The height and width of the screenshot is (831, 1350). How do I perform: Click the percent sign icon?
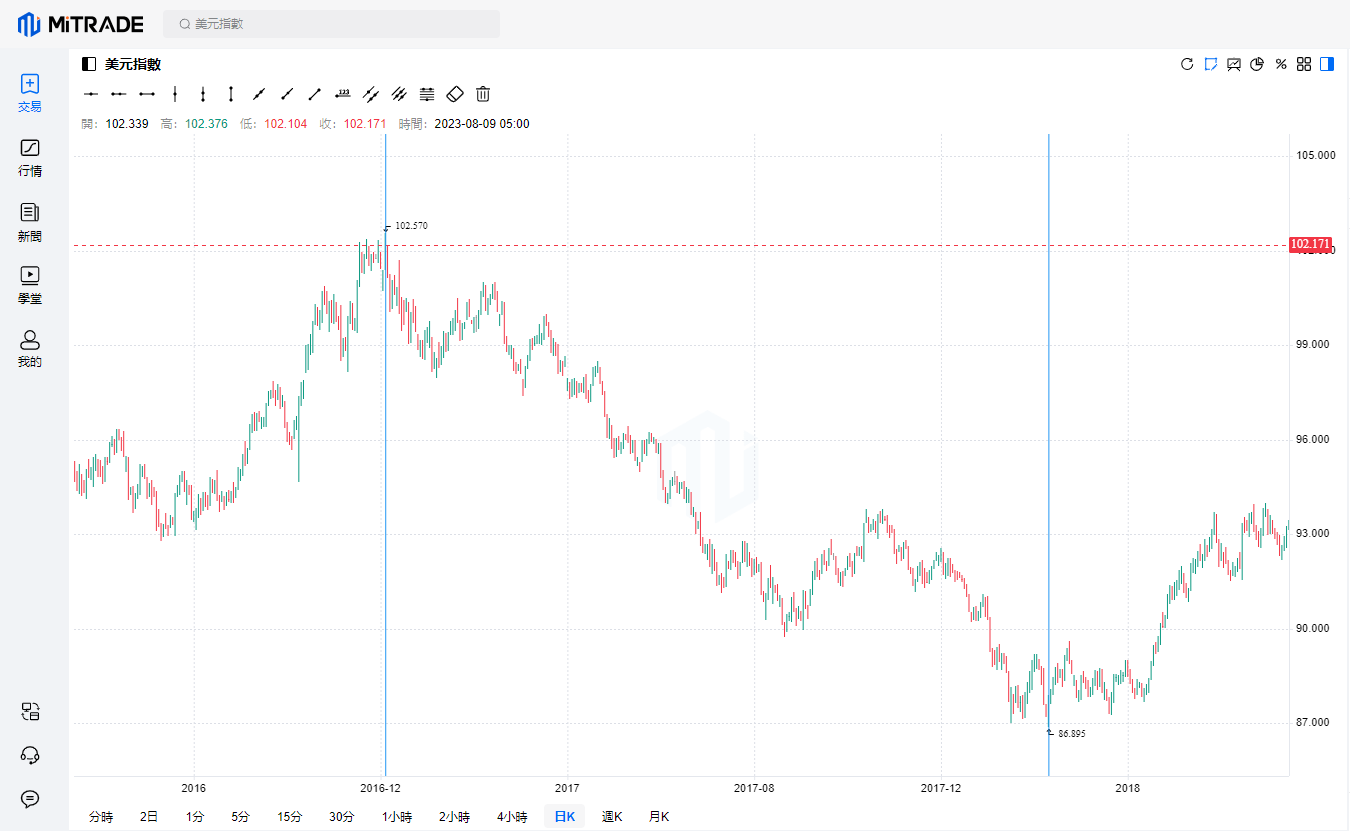[x=1281, y=64]
